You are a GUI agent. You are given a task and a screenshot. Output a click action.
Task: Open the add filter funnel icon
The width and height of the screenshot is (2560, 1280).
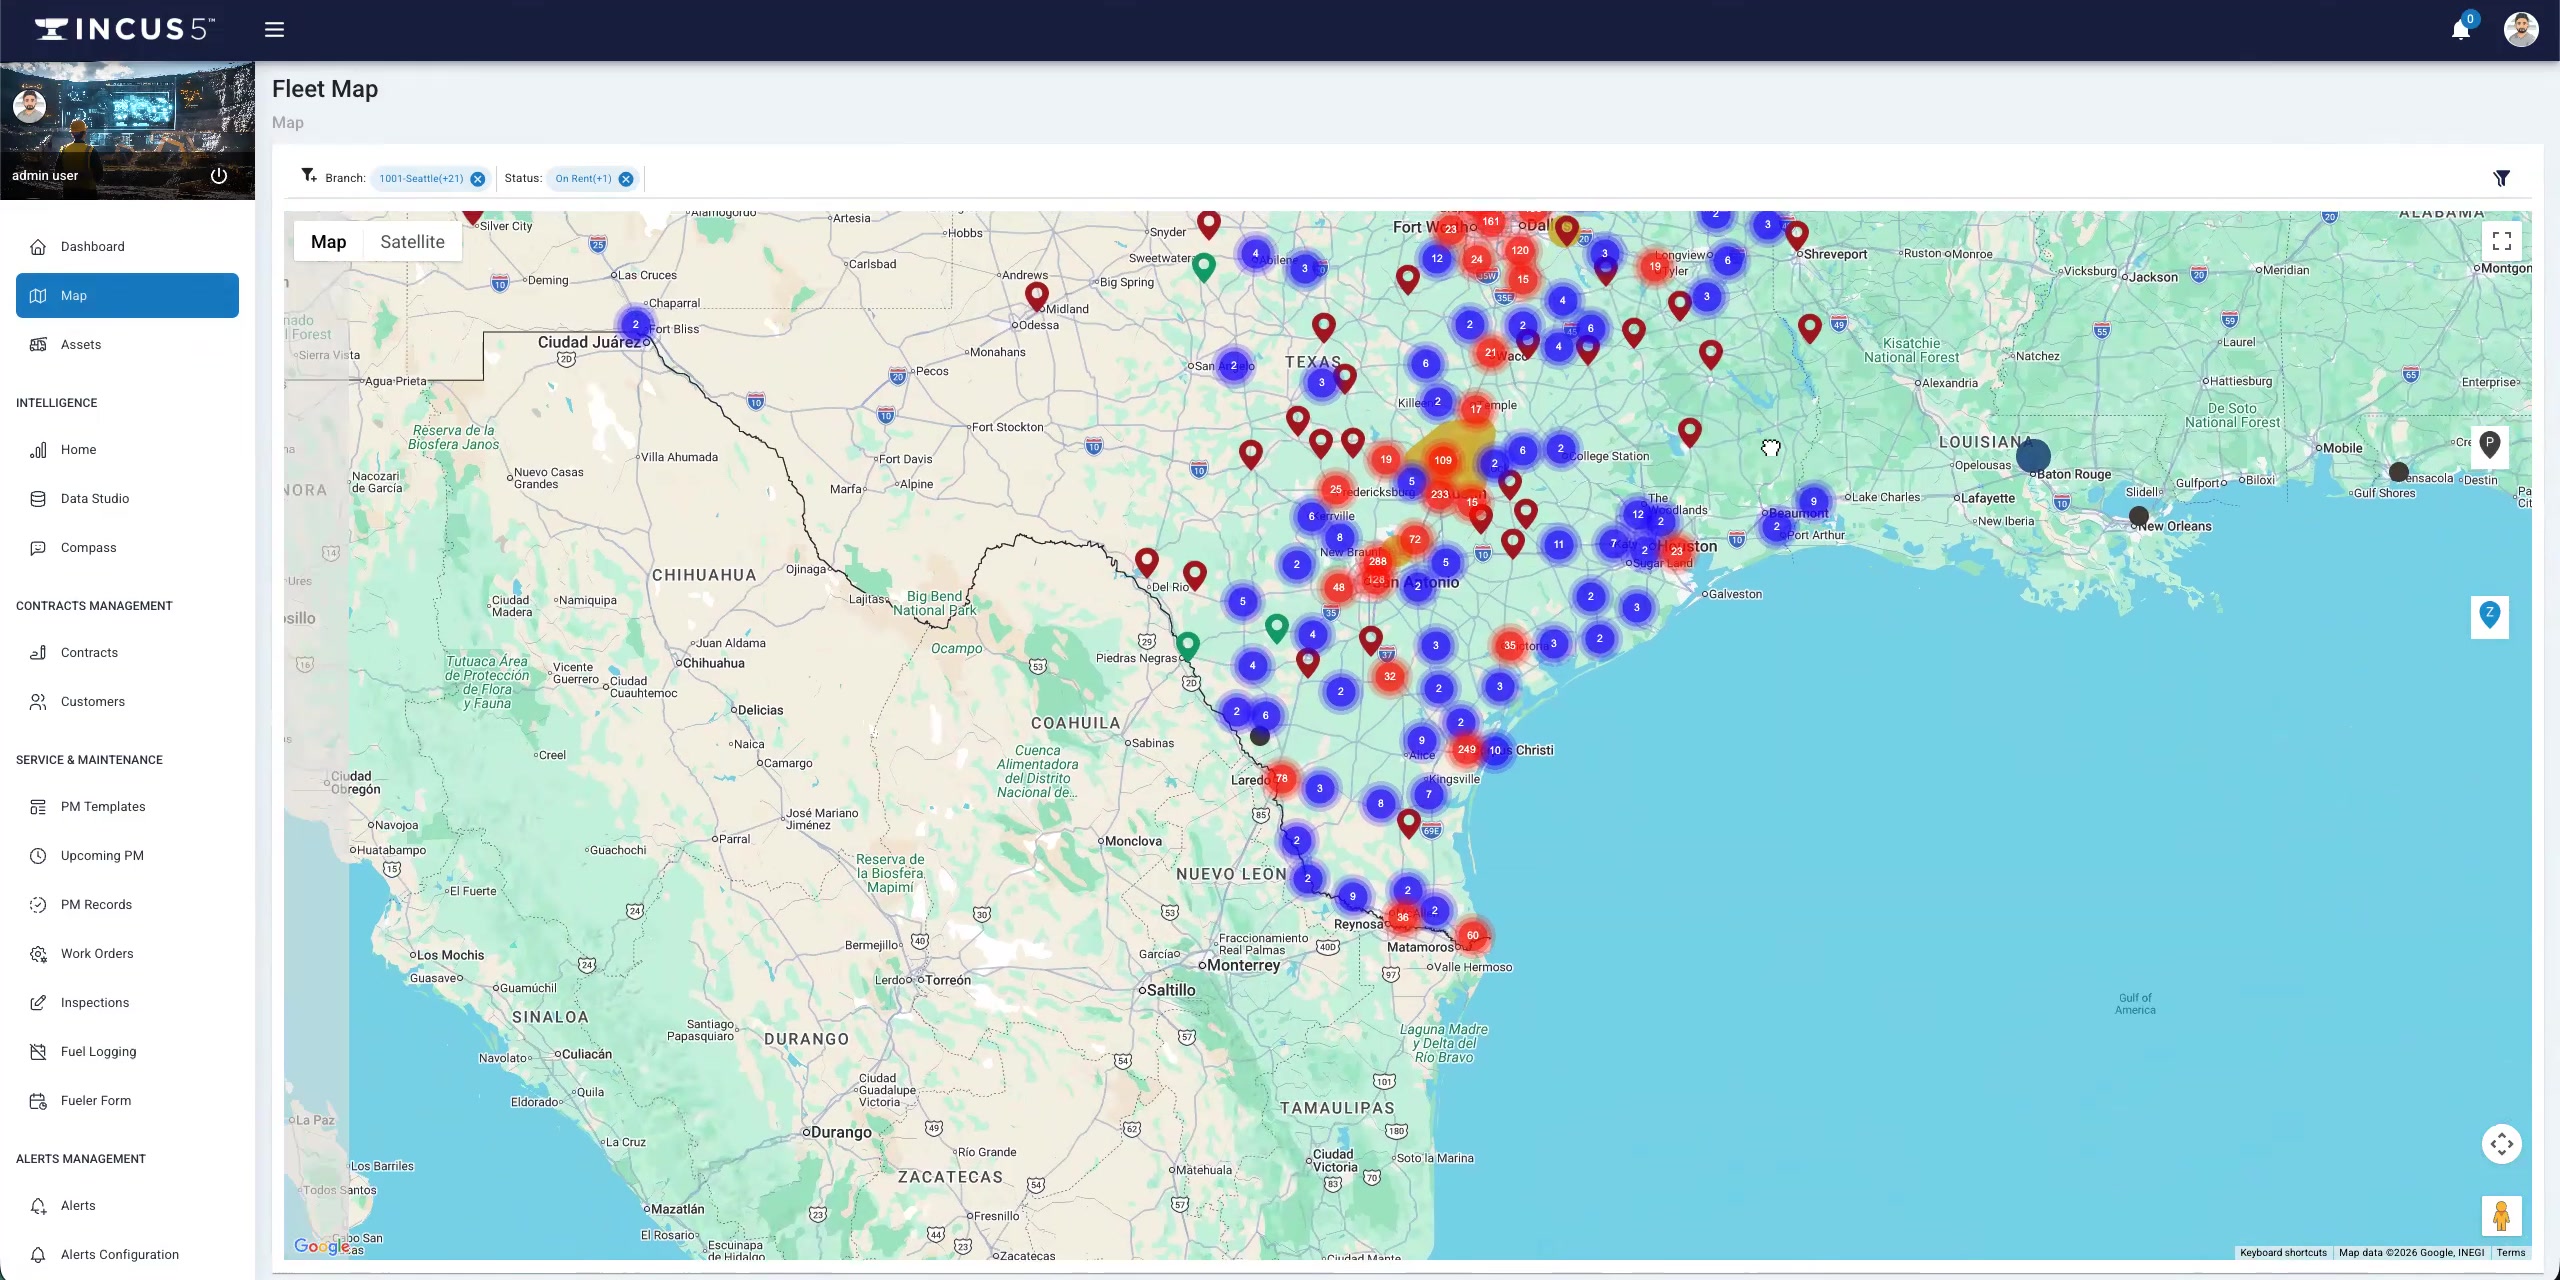[309, 175]
